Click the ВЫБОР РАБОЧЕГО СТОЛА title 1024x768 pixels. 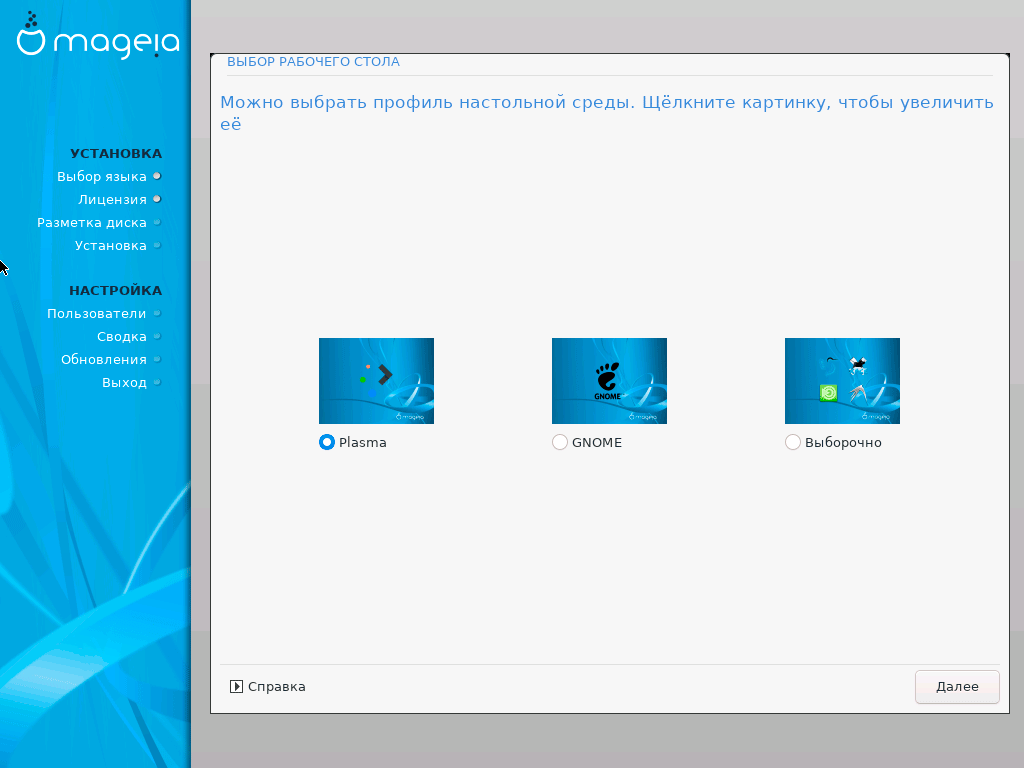(313, 62)
